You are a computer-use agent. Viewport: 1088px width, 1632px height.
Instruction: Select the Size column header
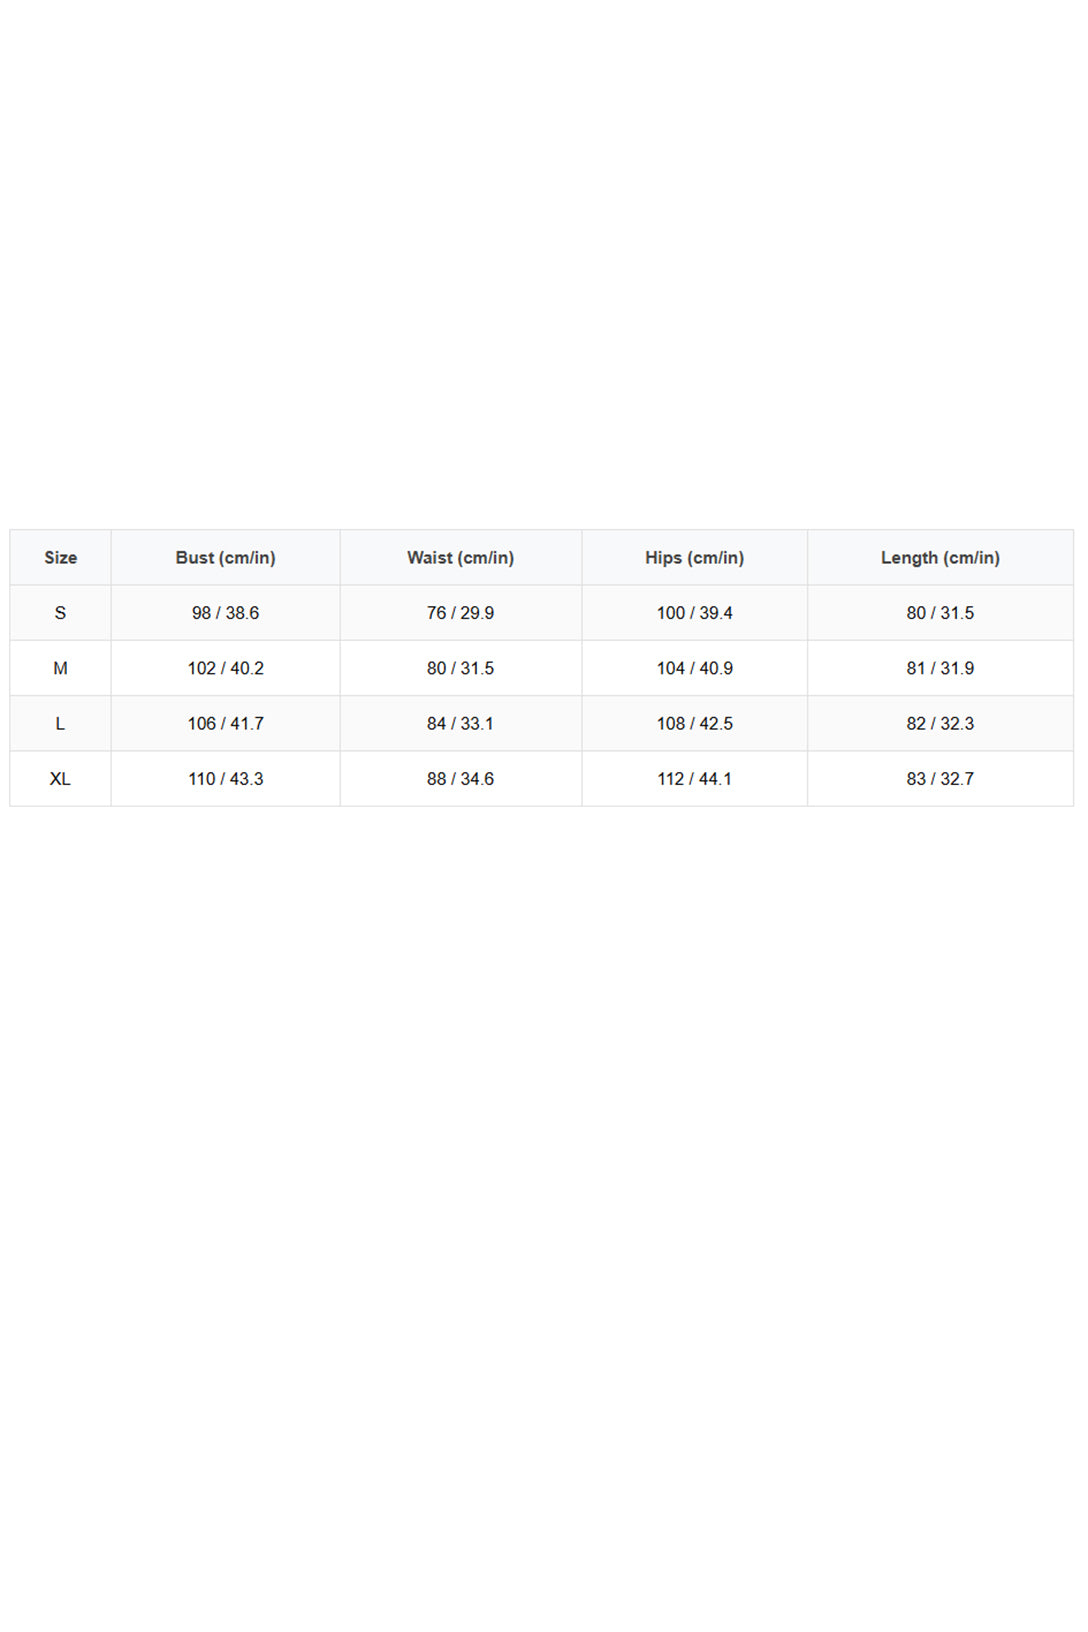[x=60, y=557]
